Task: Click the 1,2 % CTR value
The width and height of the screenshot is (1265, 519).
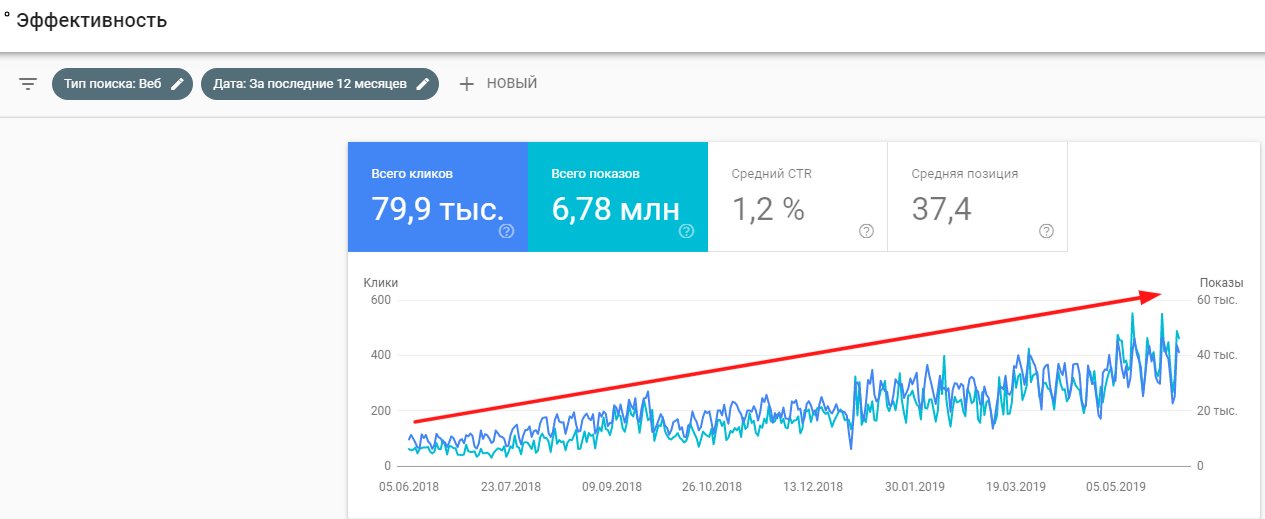Action: [x=768, y=209]
